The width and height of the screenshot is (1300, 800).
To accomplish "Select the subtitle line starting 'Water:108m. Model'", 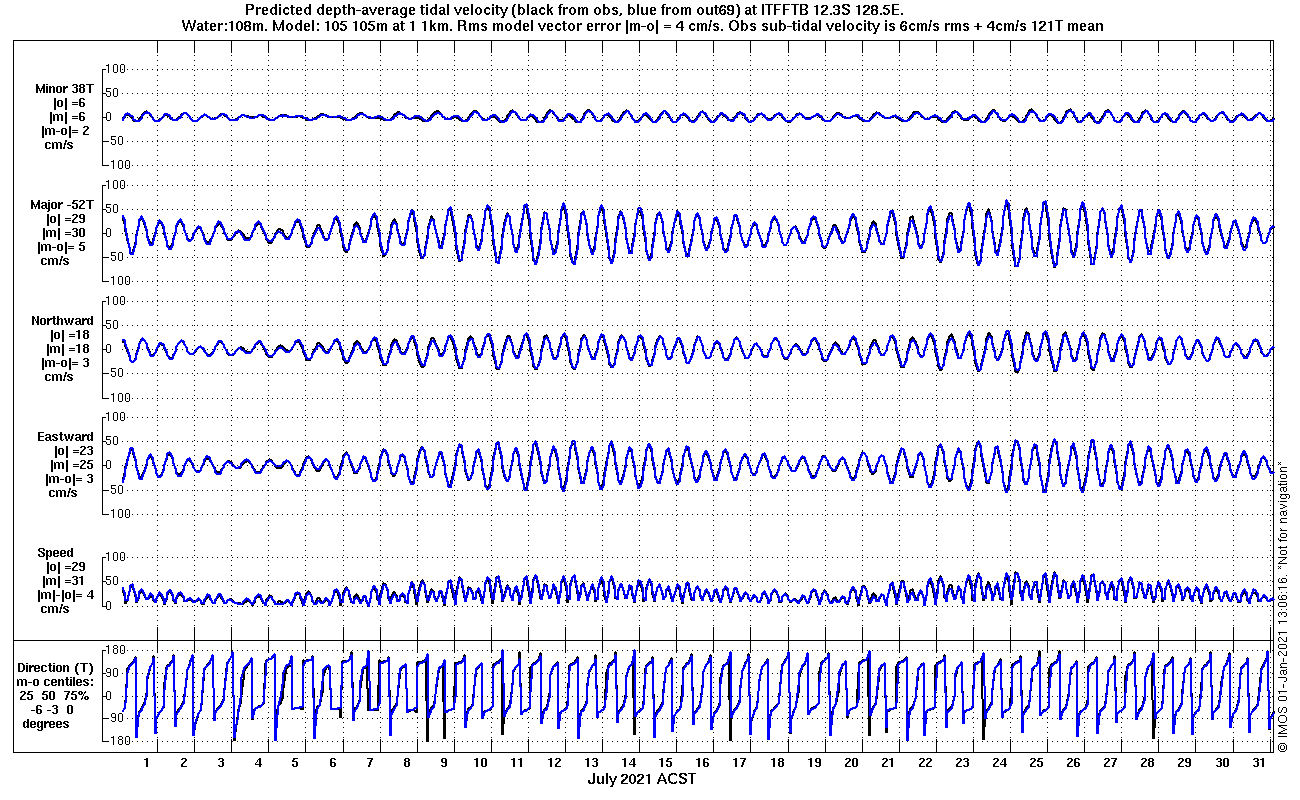I will click(x=643, y=26).
